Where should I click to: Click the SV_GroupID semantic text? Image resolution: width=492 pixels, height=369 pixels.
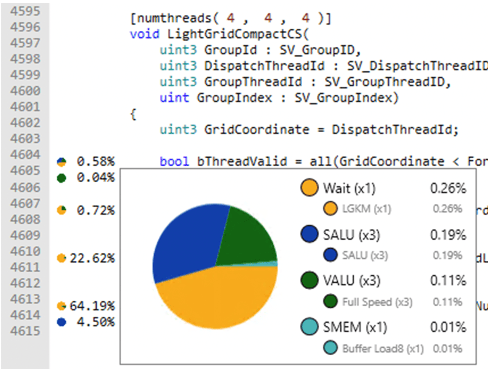pos(317,50)
